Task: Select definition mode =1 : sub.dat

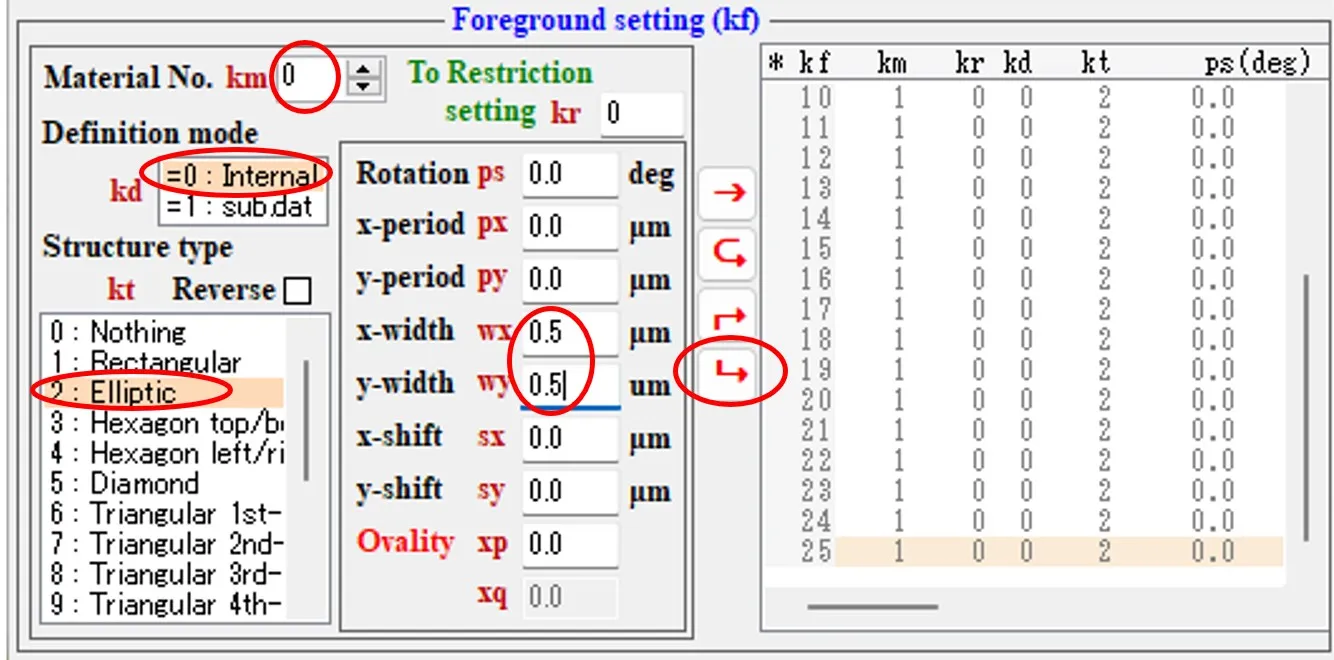Action: click(243, 206)
